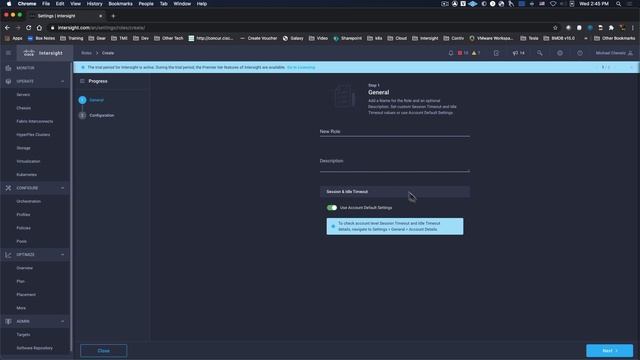640x360 pixels.
Task: Open Chrome three-dot menu
Action: (x=633, y=28)
